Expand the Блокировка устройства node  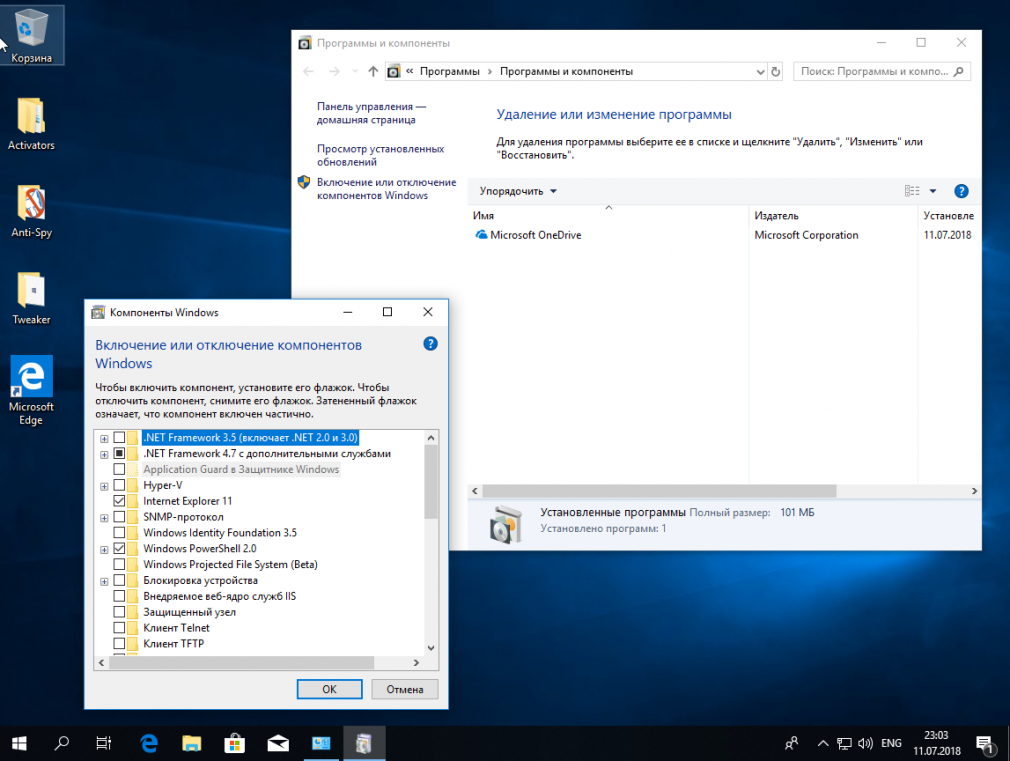pyautogui.click(x=104, y=581)
